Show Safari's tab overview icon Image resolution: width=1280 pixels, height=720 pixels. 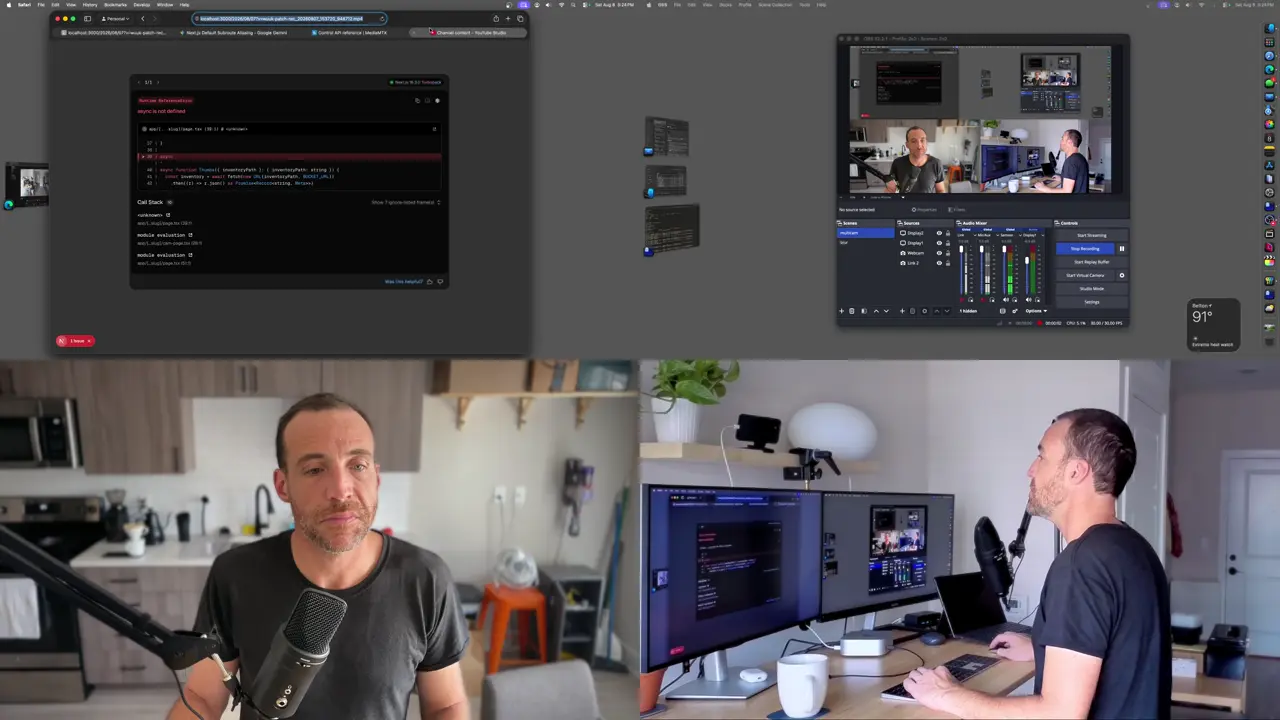point(520,18)
